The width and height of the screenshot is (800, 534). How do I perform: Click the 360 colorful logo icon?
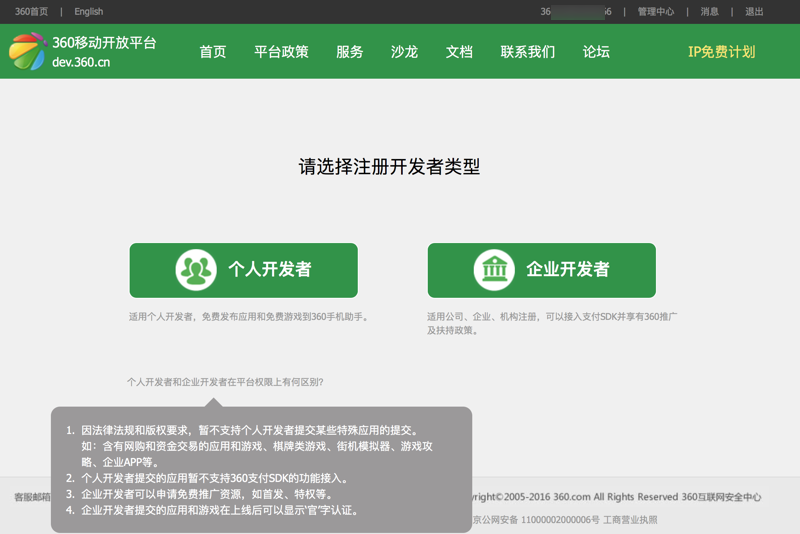[27, 51]
